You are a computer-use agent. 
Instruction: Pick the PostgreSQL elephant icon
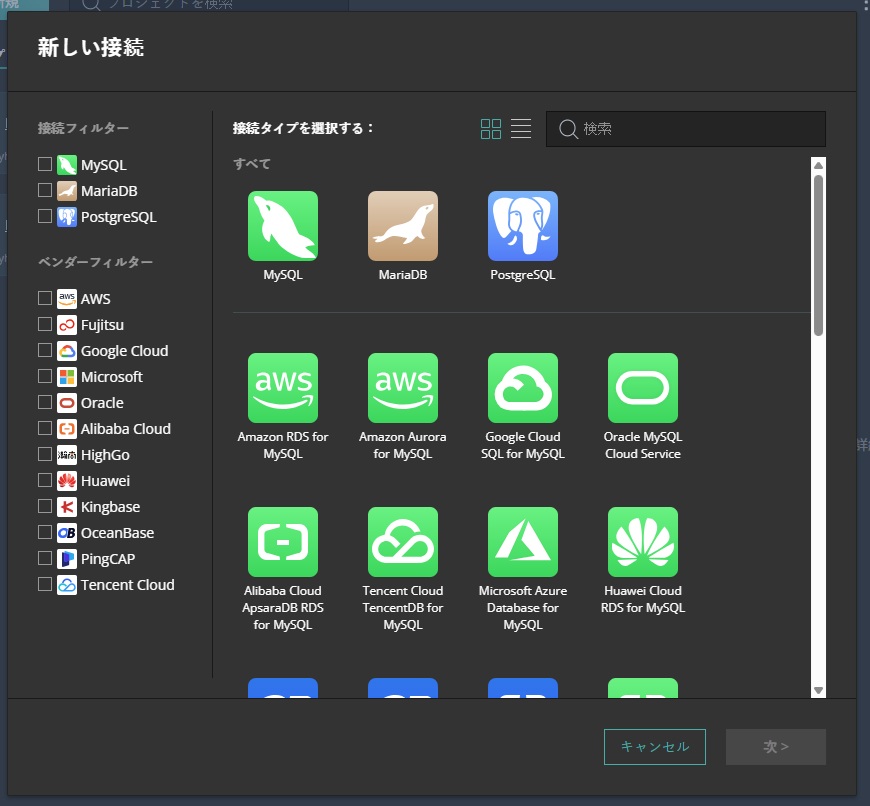click(522, 226)
